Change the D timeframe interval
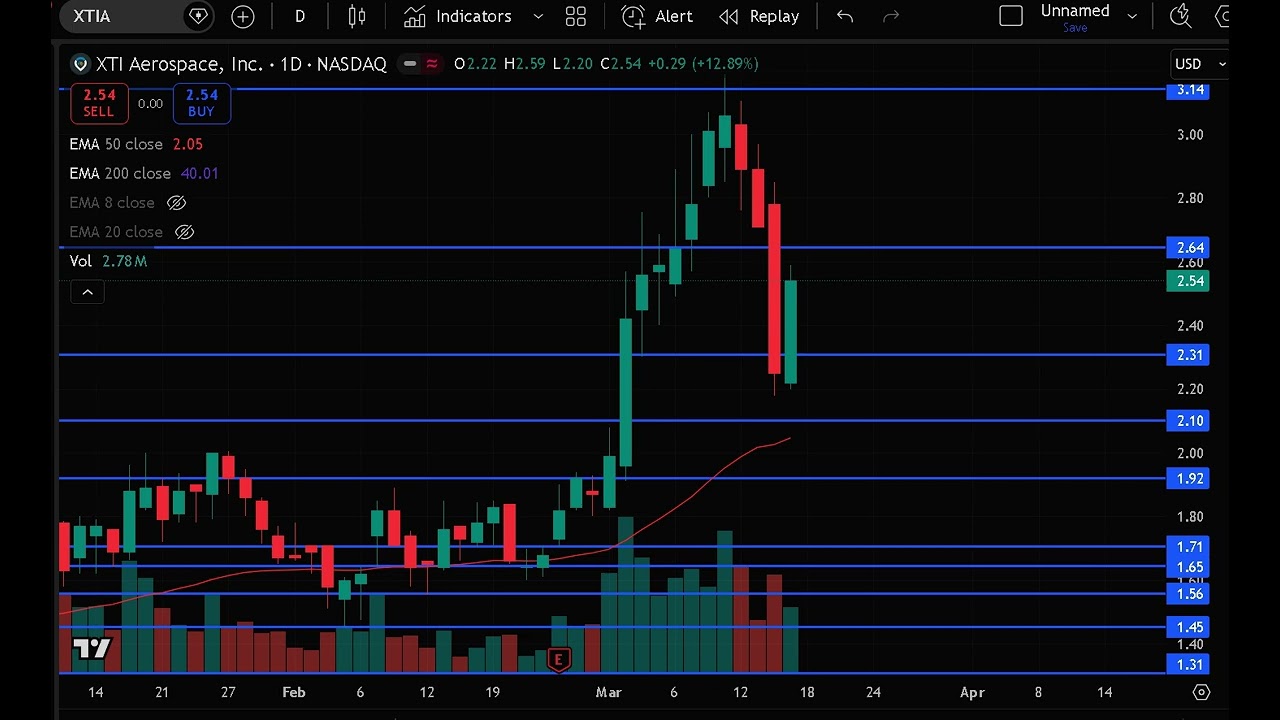The width and height of the screenshot is (1280, 720). (299, 16)
